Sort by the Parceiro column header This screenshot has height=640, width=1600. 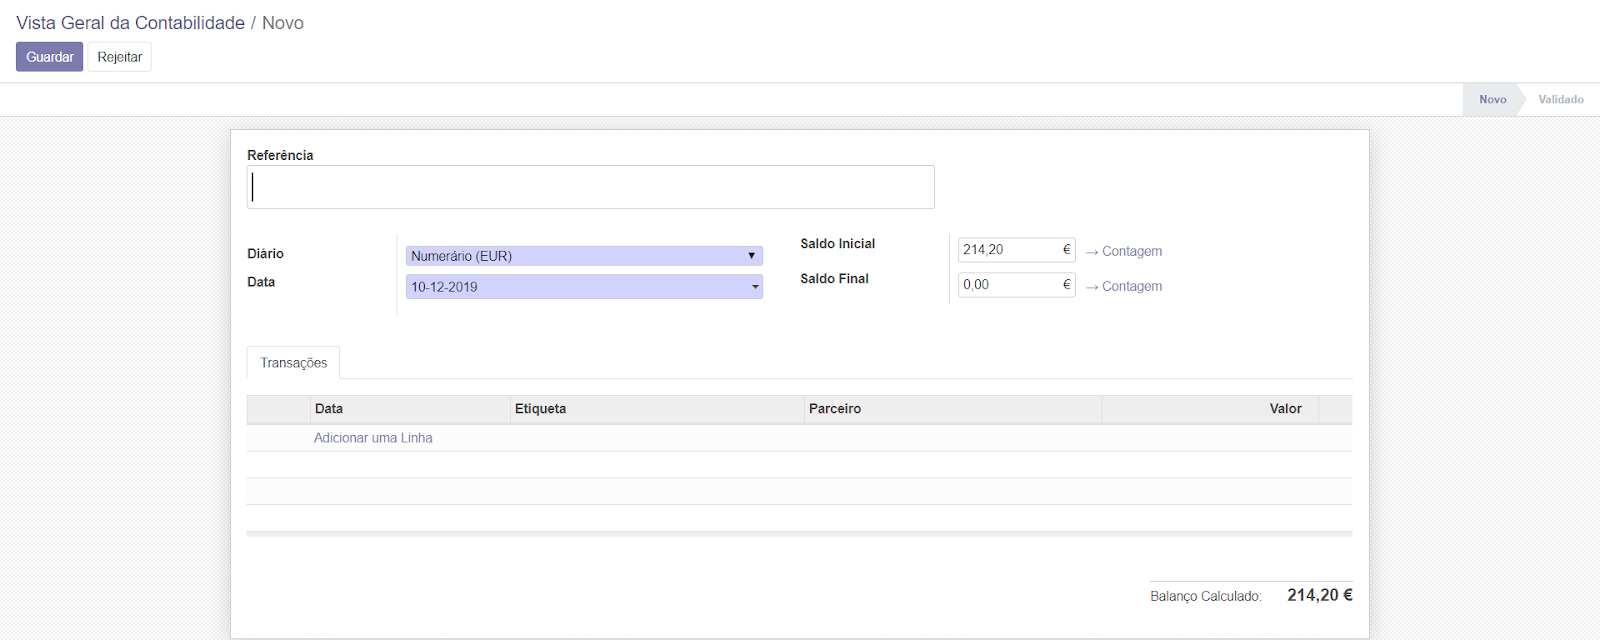pyautogui.click(x=835, y=409)
